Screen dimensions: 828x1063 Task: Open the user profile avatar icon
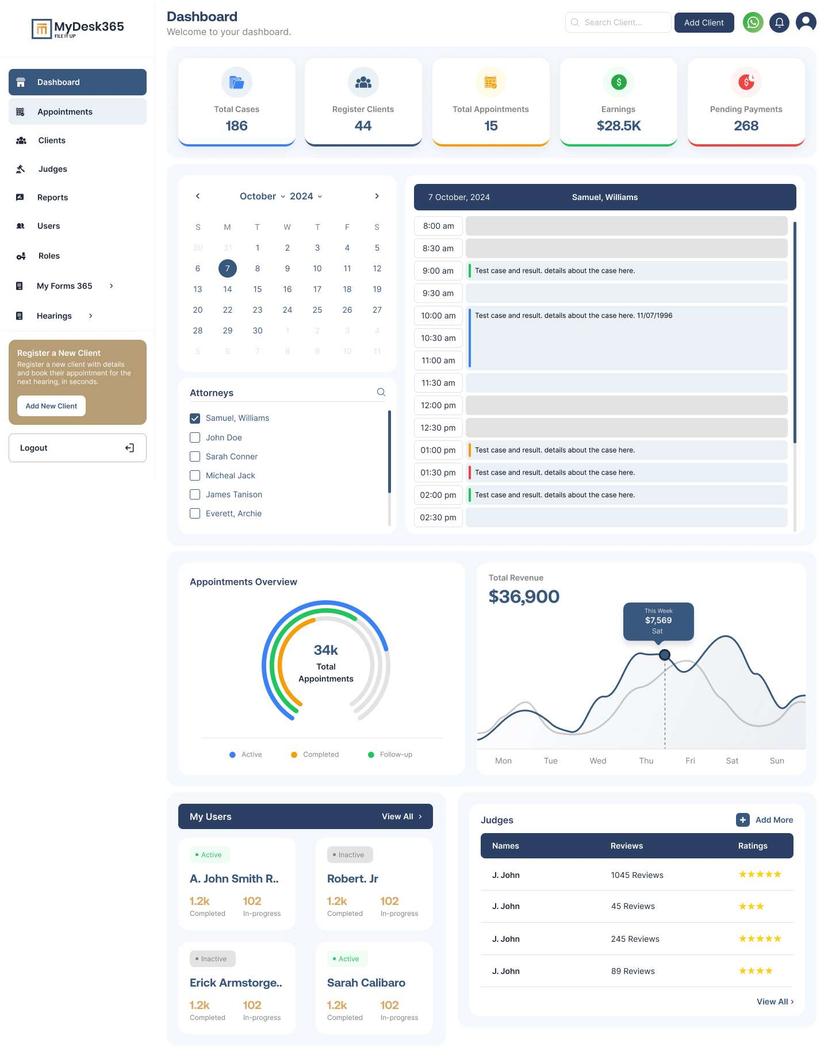click(x=806, y=22)
